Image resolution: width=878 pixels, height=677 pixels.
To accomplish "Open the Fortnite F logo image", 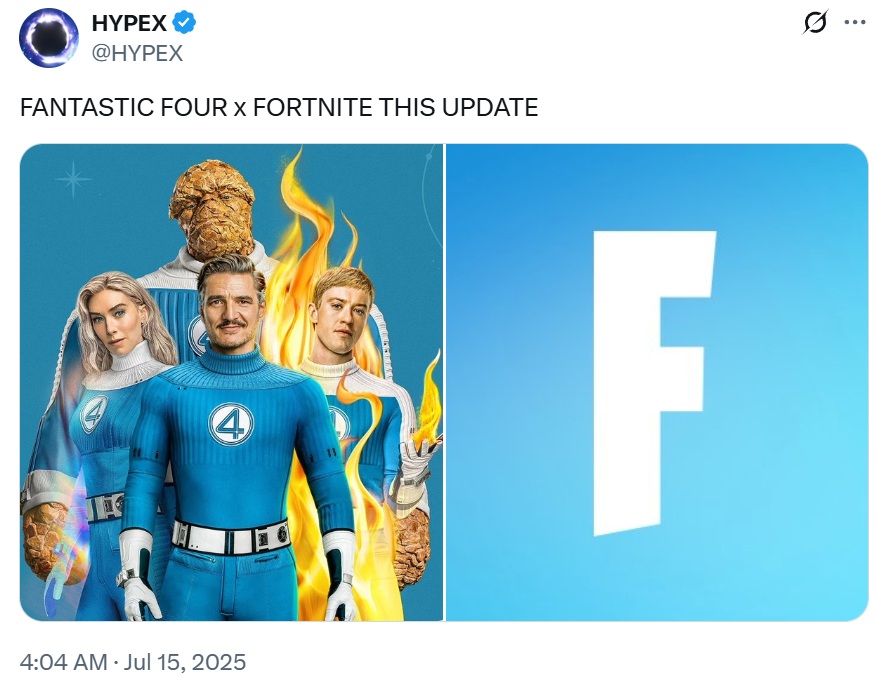I will click(657, 382).
